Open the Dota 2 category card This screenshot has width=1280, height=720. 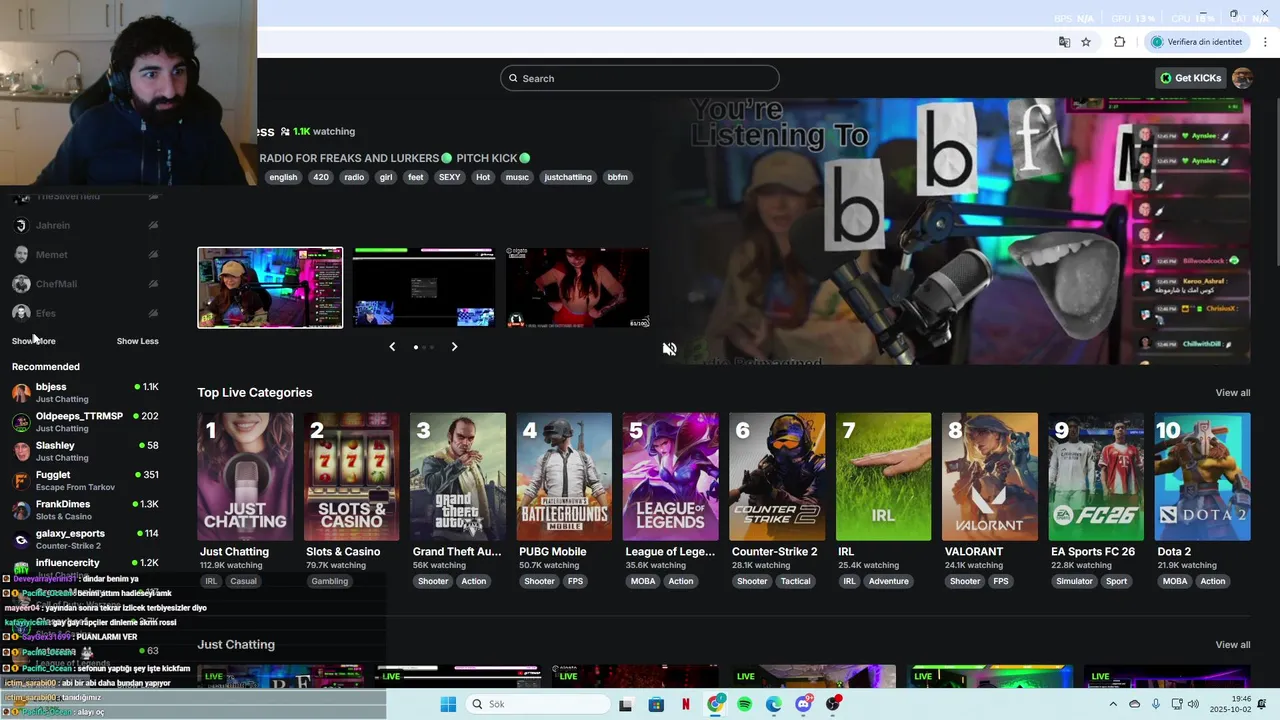coord(1202,477)
